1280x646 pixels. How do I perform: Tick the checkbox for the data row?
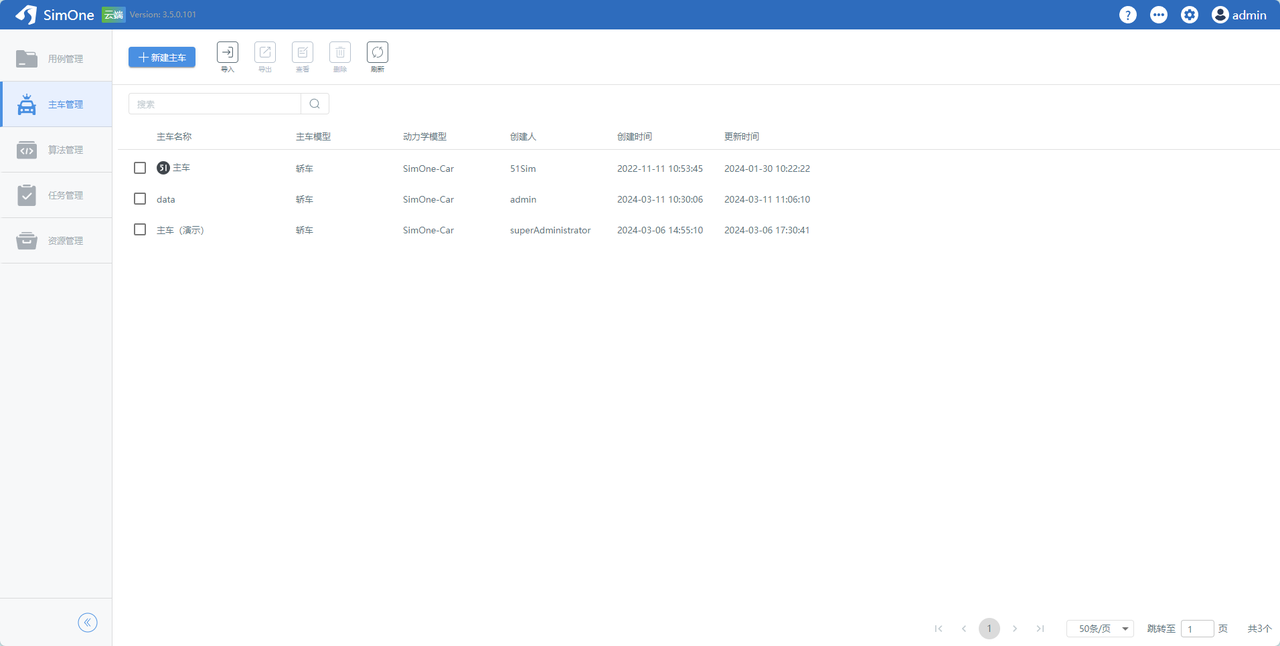(x=140, y=199)
